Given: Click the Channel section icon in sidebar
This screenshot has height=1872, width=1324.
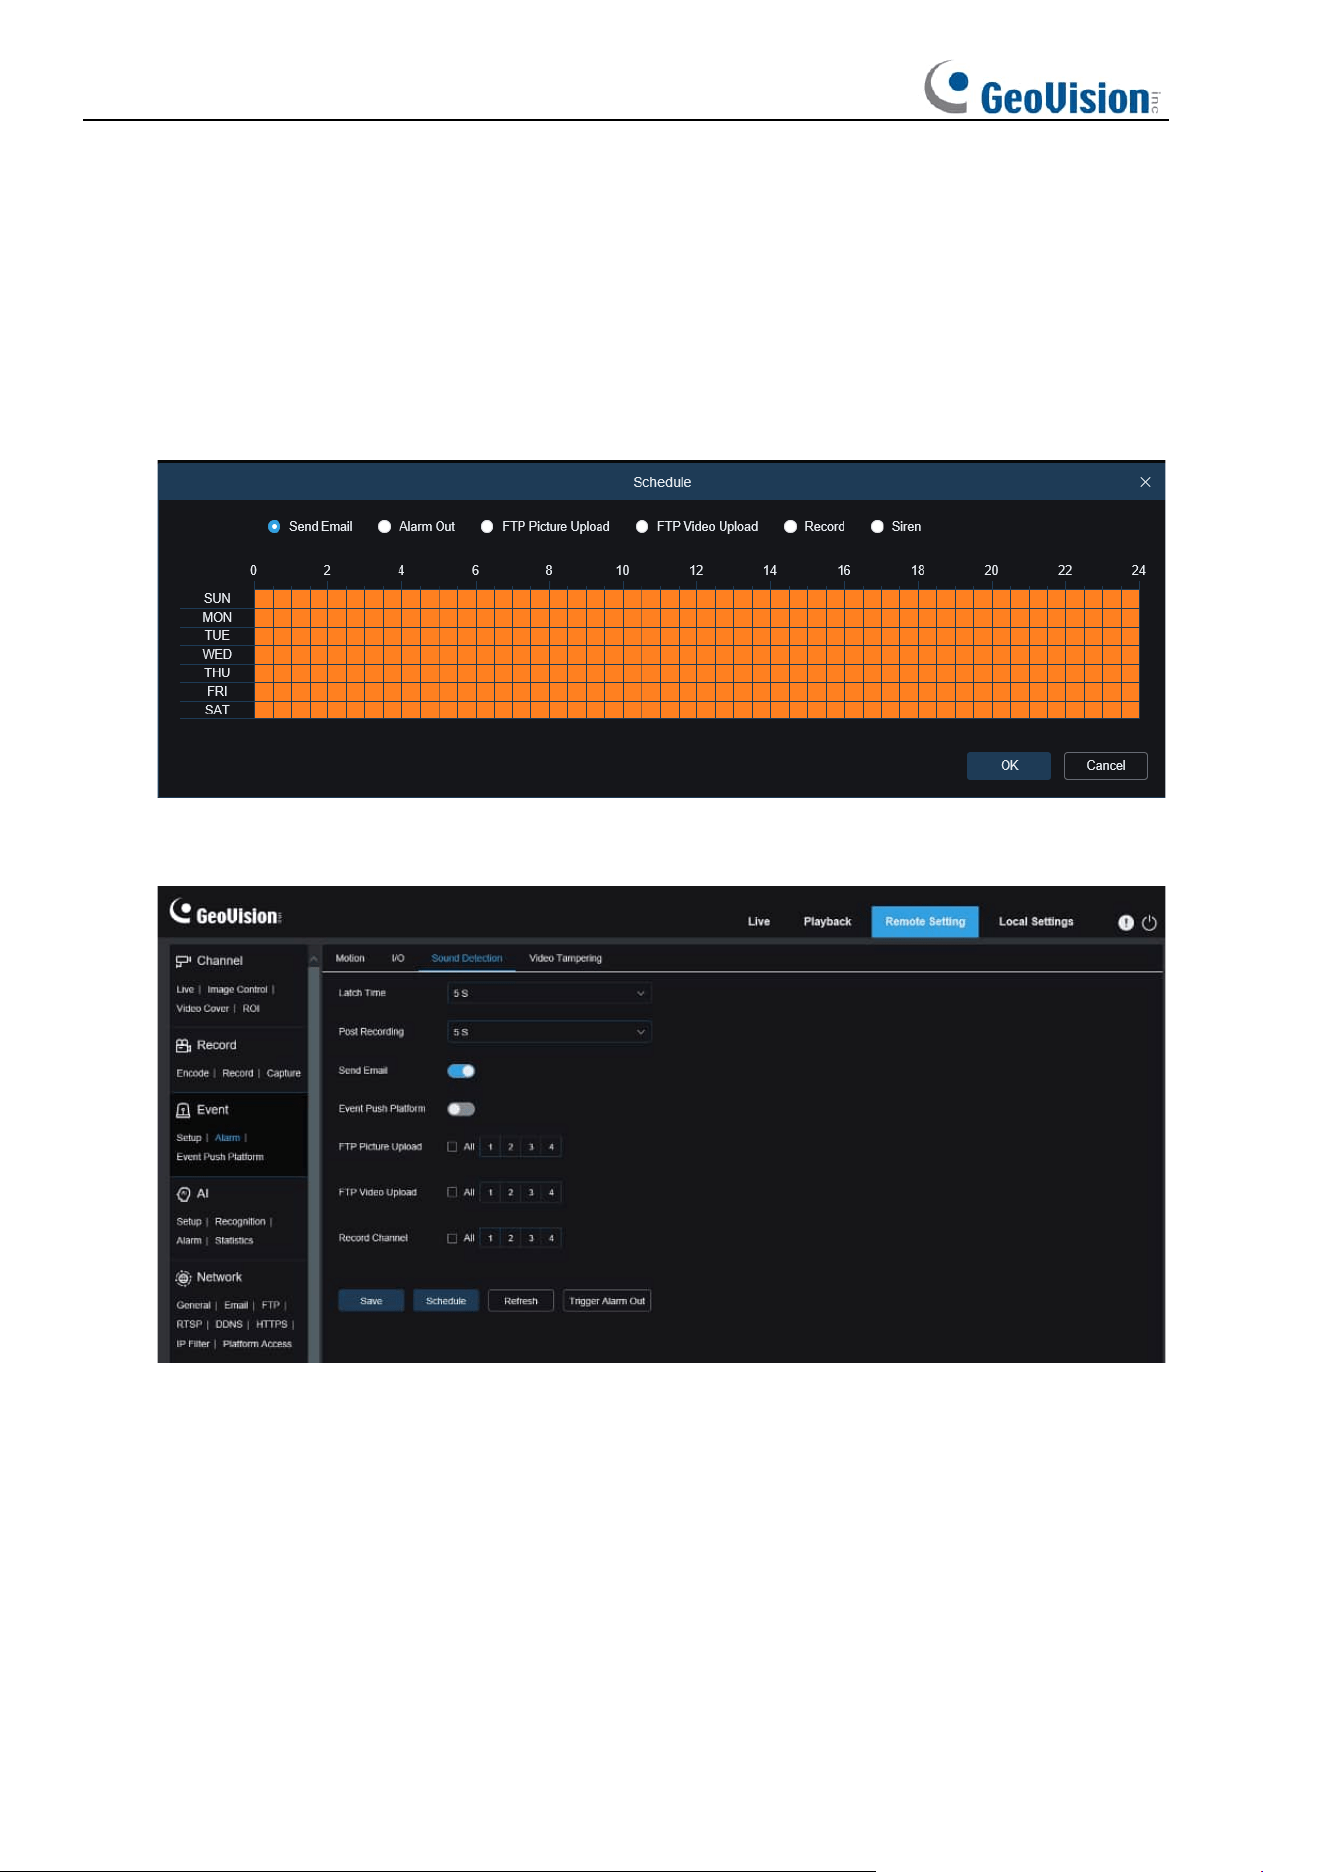Looking at the screenshot, I should 183,961.
